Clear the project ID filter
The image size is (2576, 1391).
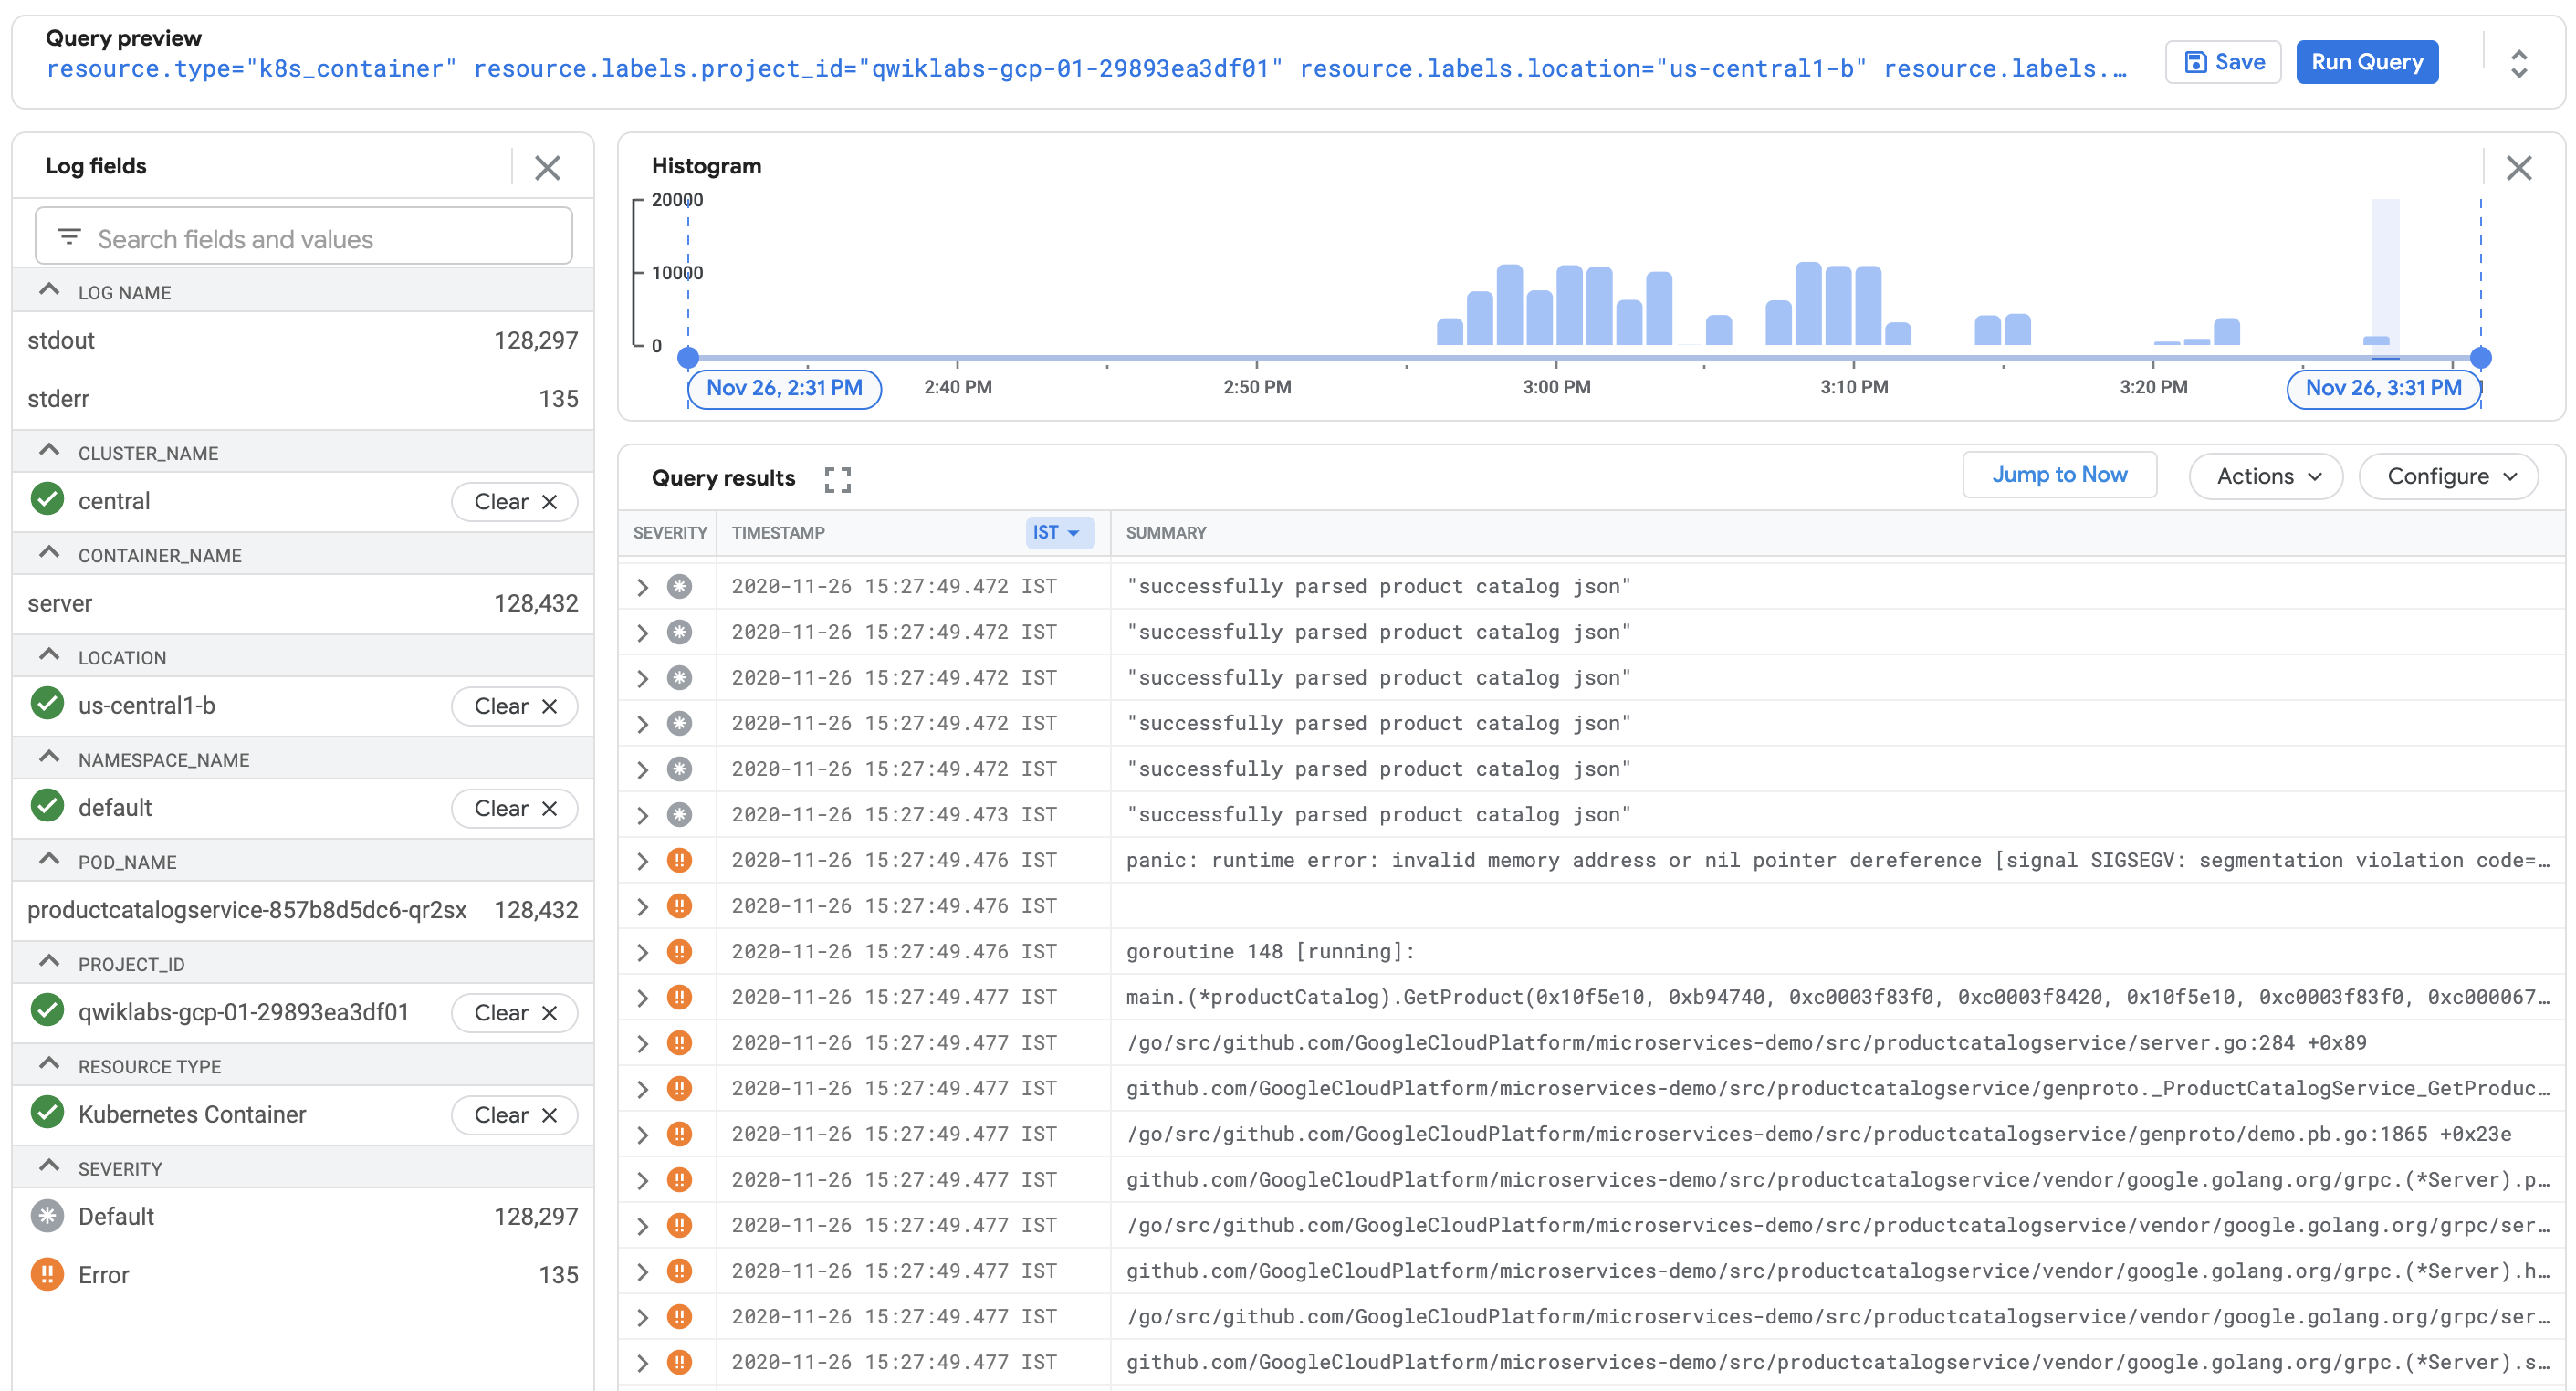pos(514,1013)
